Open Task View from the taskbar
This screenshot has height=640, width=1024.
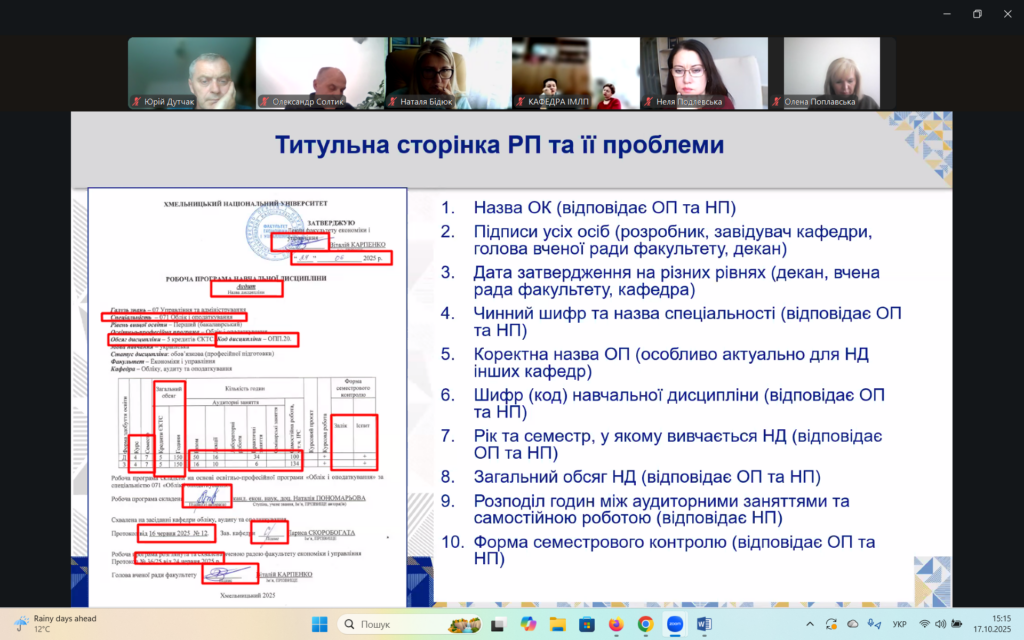(498, 624)
